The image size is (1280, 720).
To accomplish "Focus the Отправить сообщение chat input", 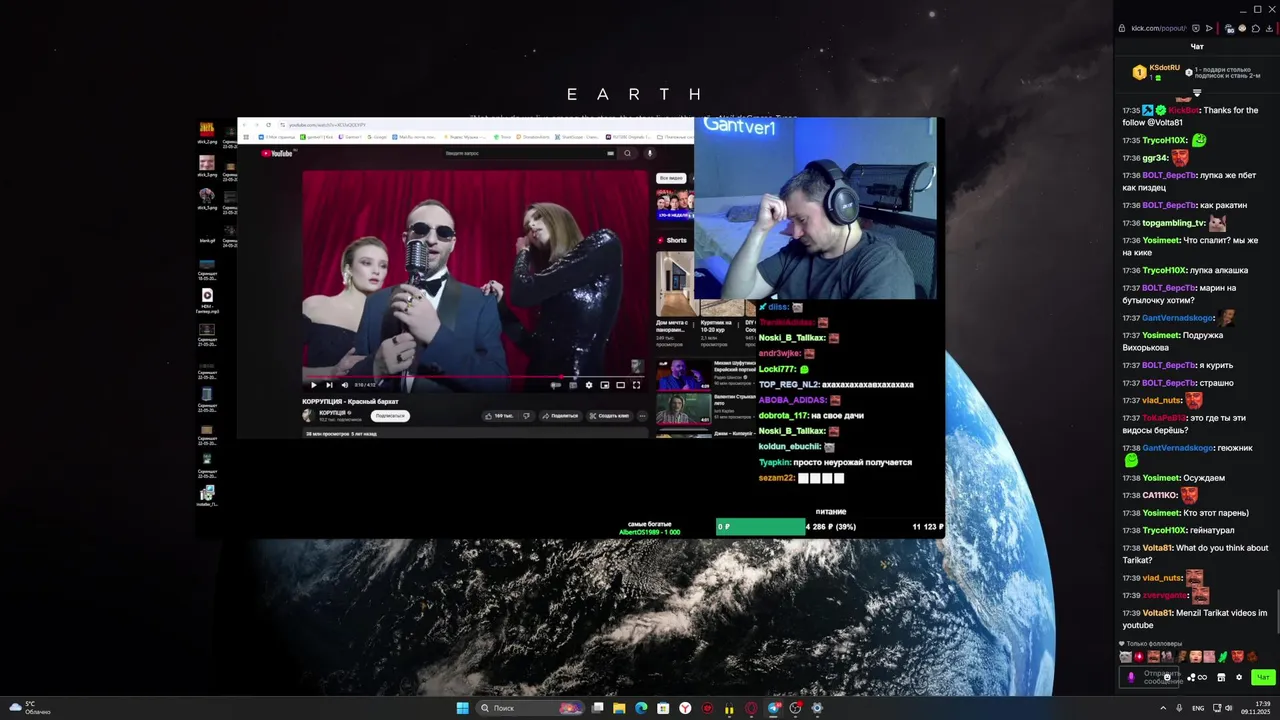I will (1149, 677).
